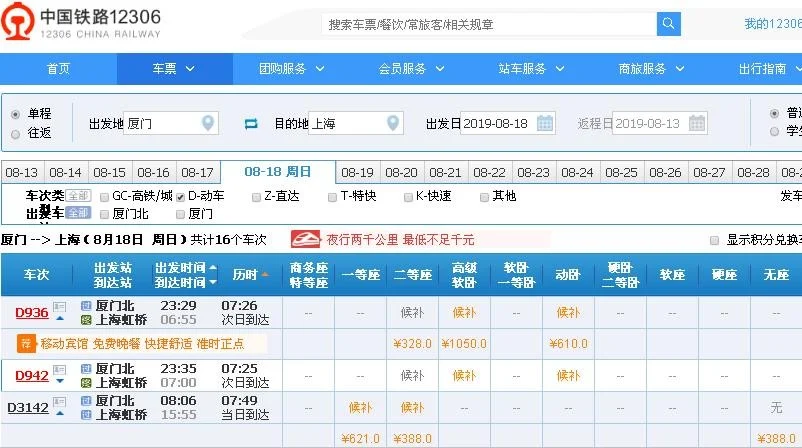This screenshot has width=802, height=448.
Task: Click the ¥1050.0 price
Action: click(464, 344)
